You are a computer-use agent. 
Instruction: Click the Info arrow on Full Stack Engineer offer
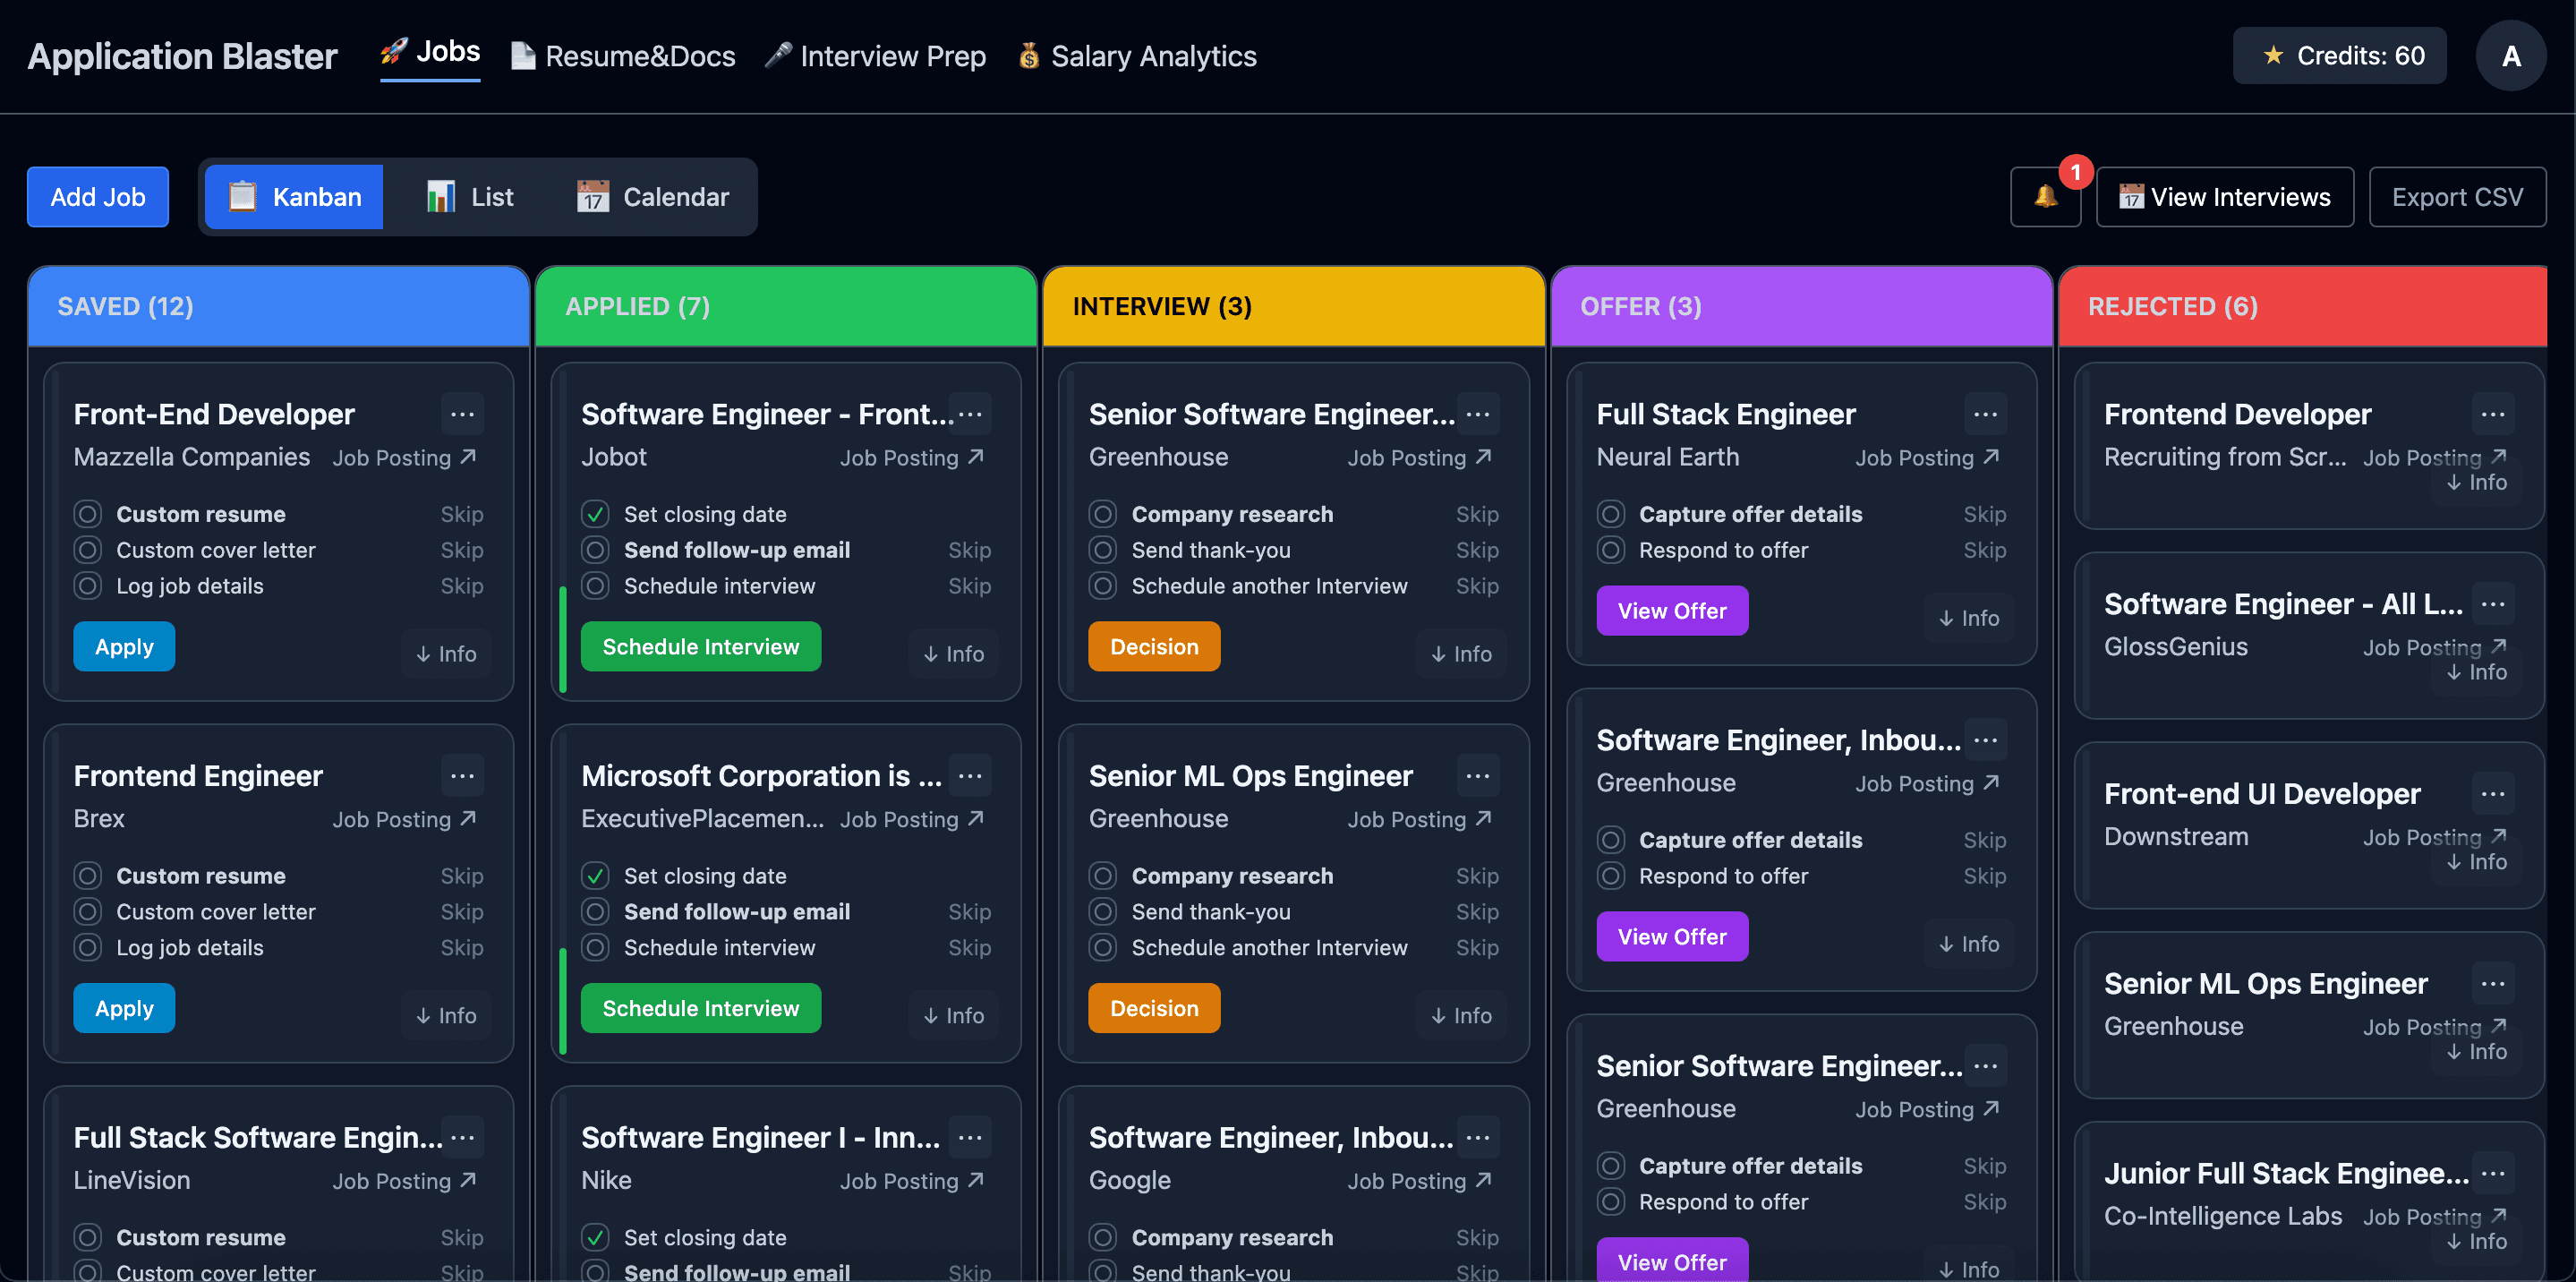1967,618
